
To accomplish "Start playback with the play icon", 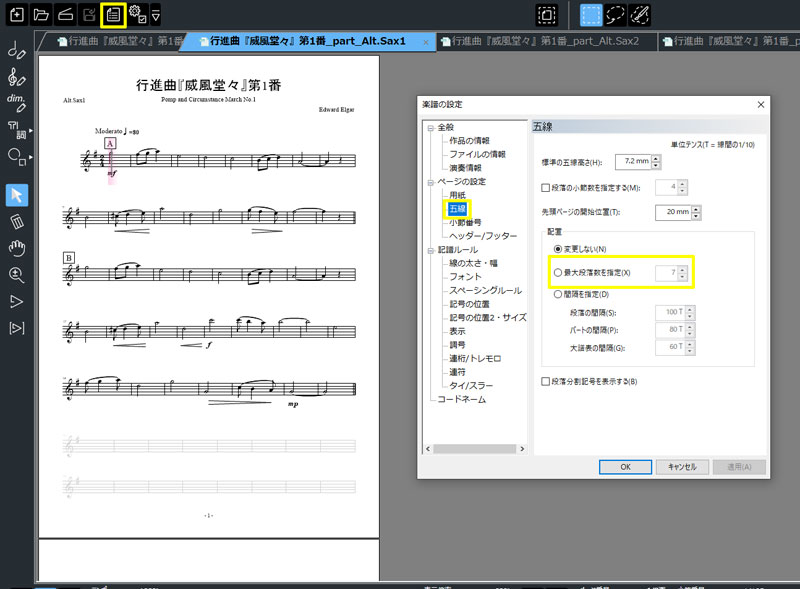I will 16,301.
